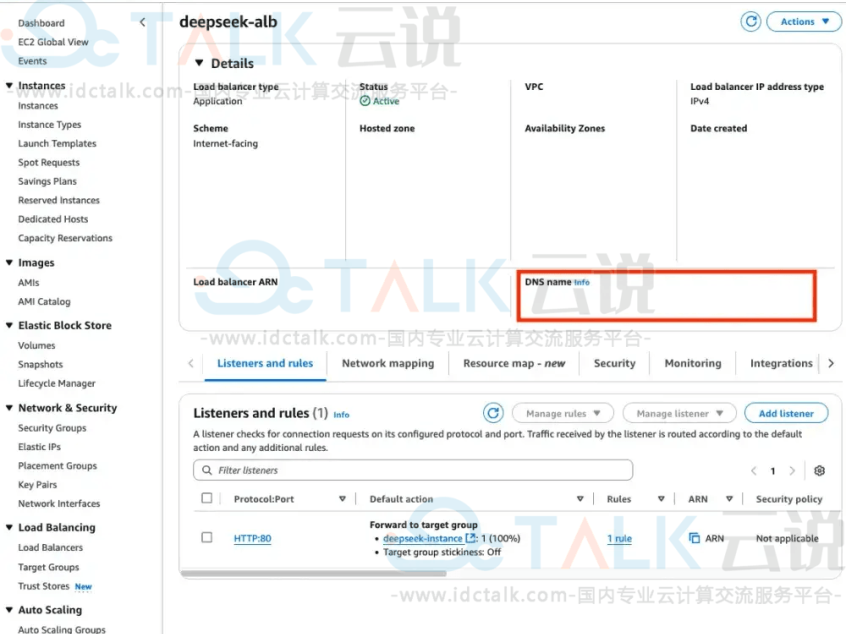Go to next page of listeners
The height and width of the screenshot is (634, 846).
[792, 471]
